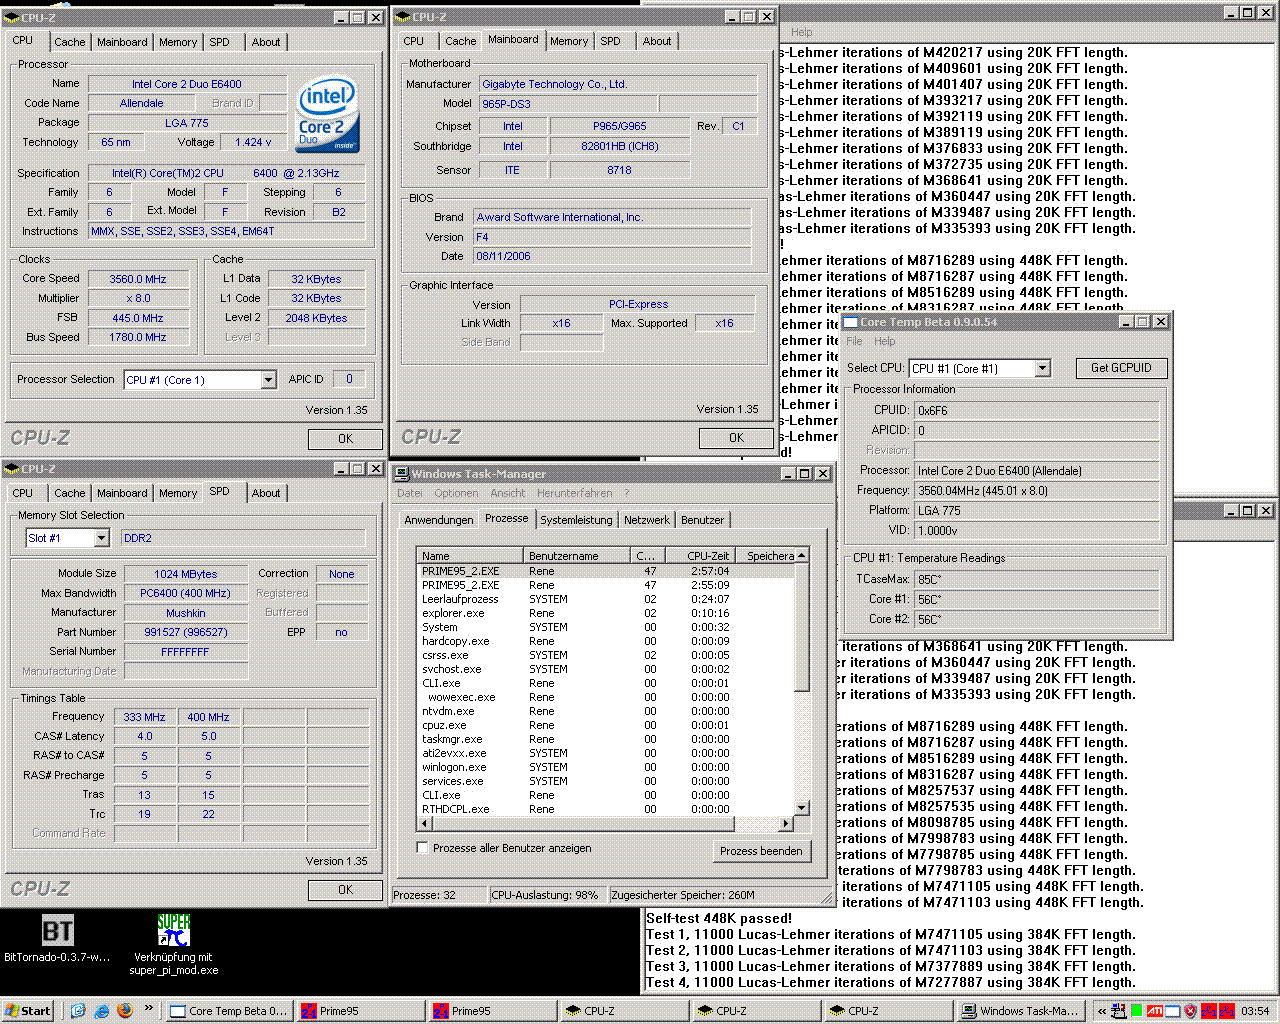The image size is (1280, 1024).
Task: Click the DDR2 memory type field
Action: tap(243, 538)
